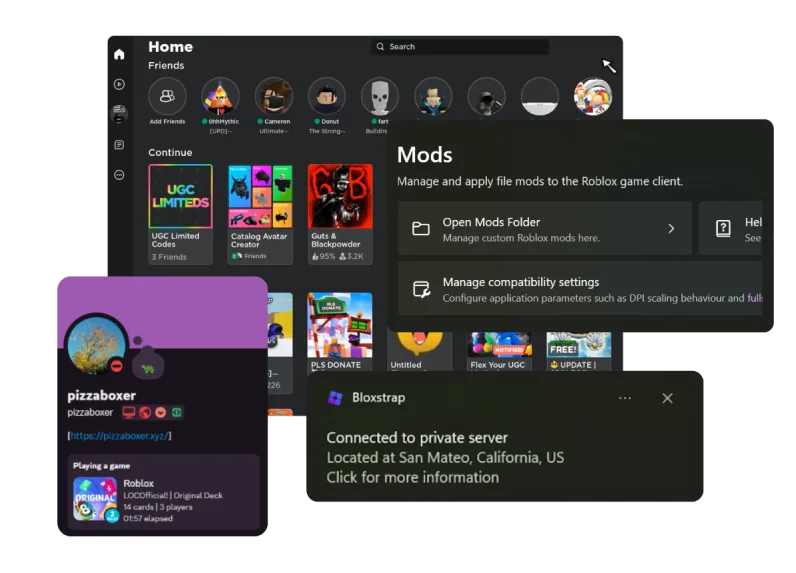Click the play circle icon in Roblox sidebar
Viewport: 796px width, 573px height.
coord(119,84)
